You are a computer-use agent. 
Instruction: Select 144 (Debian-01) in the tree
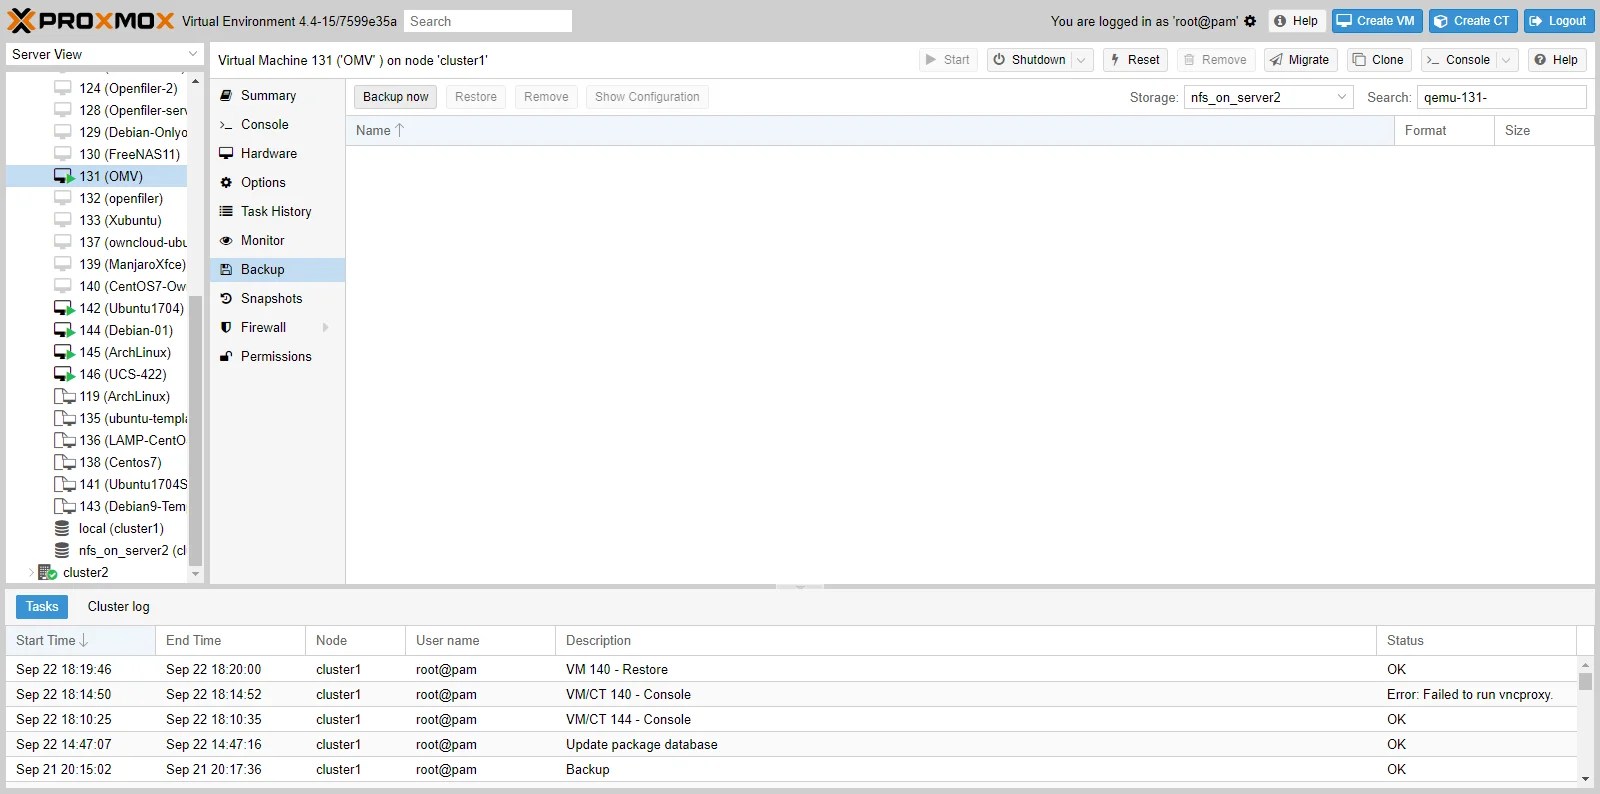(96, 330)
